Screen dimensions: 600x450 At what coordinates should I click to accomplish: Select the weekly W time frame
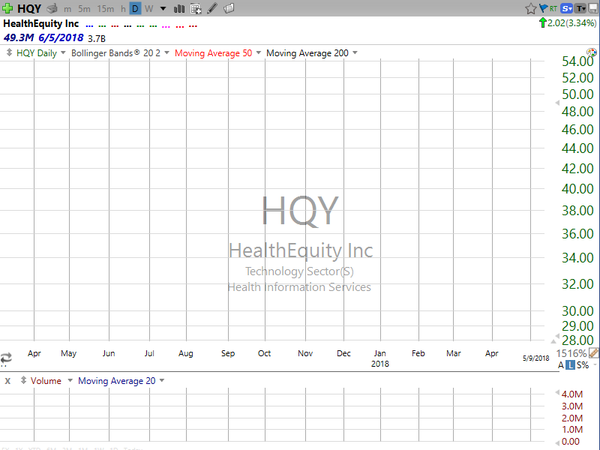(x=149, y=8)
